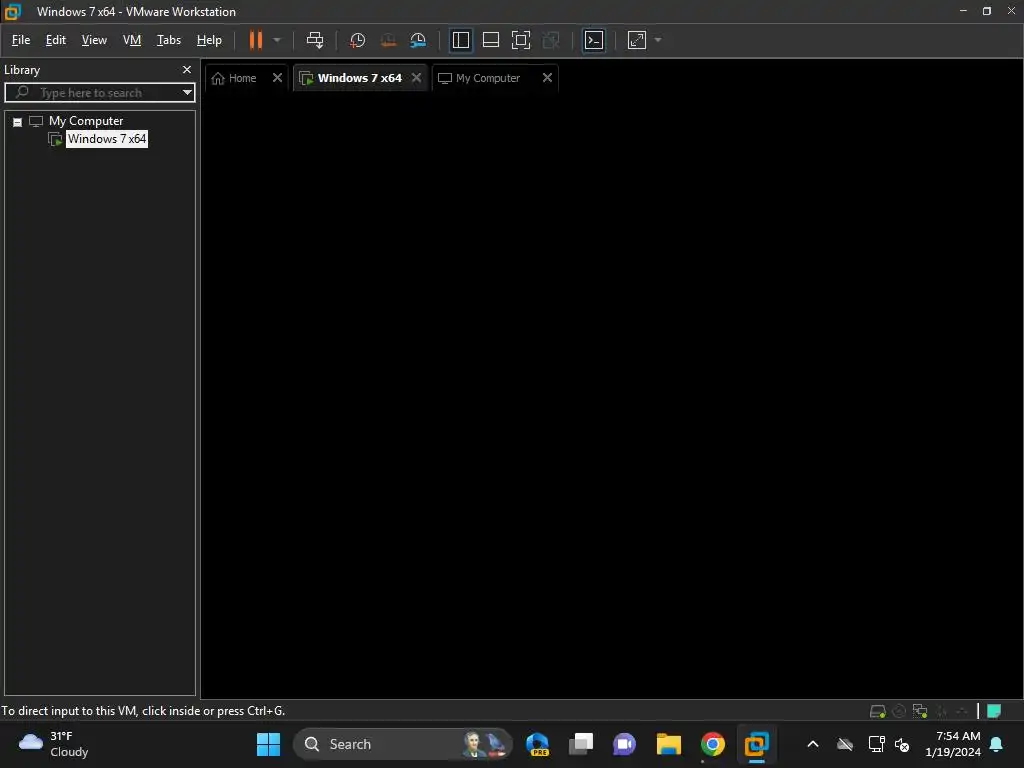
Task: Open the notifications bell
Action: pyautogui.click(x=997, y=744)
